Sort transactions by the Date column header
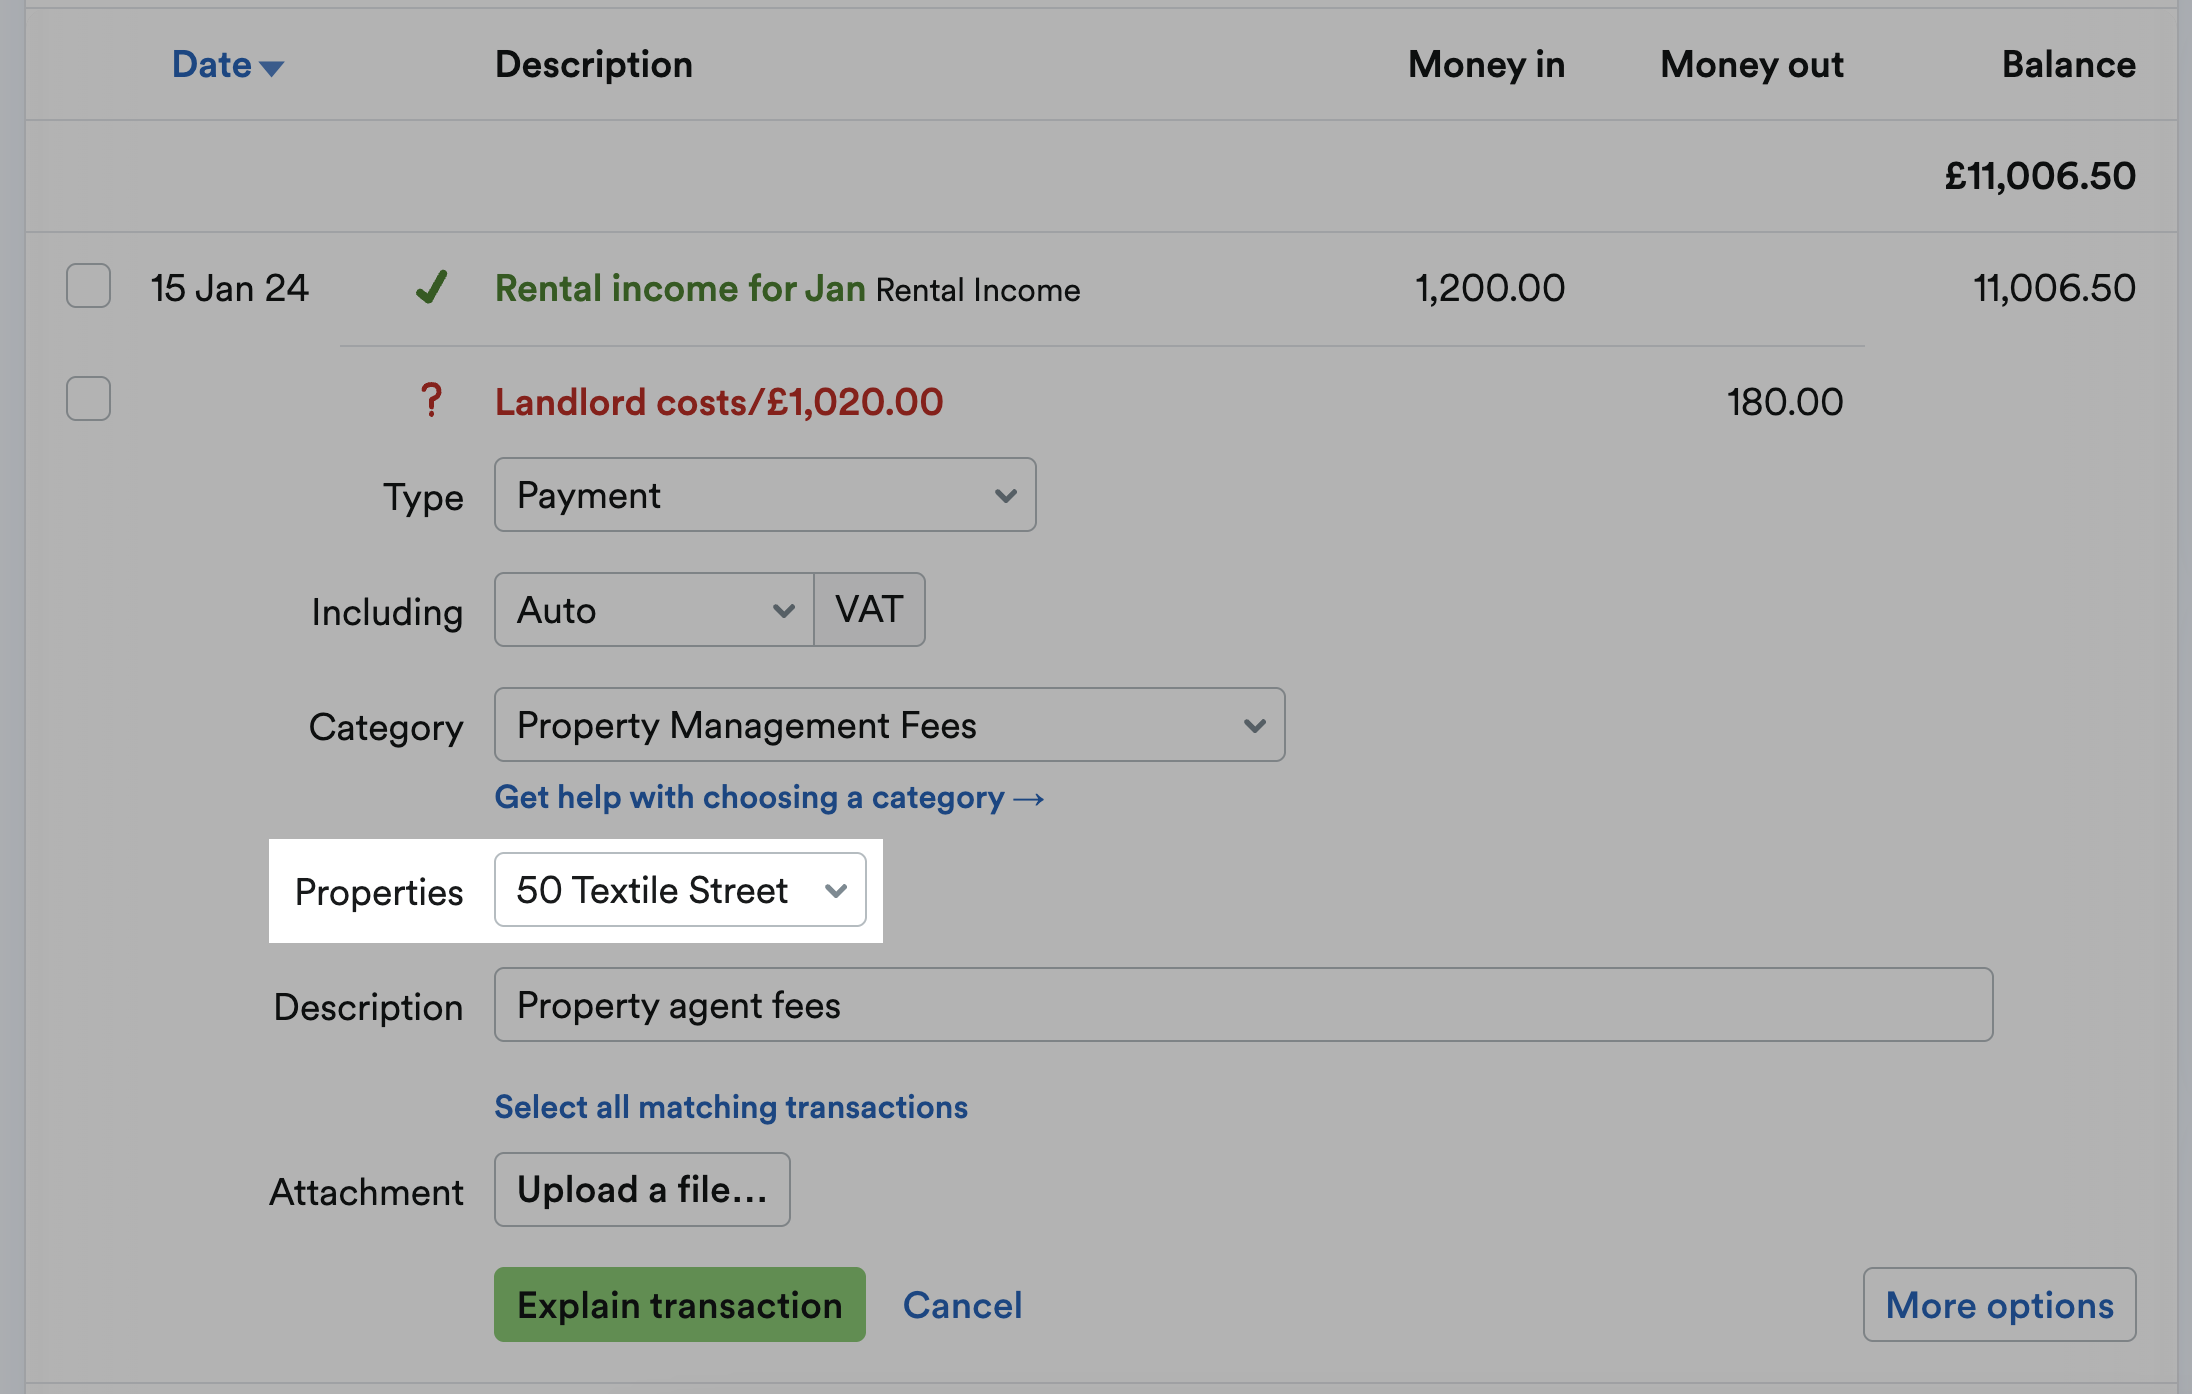The image size is (2192, 1394). point(228,65)
